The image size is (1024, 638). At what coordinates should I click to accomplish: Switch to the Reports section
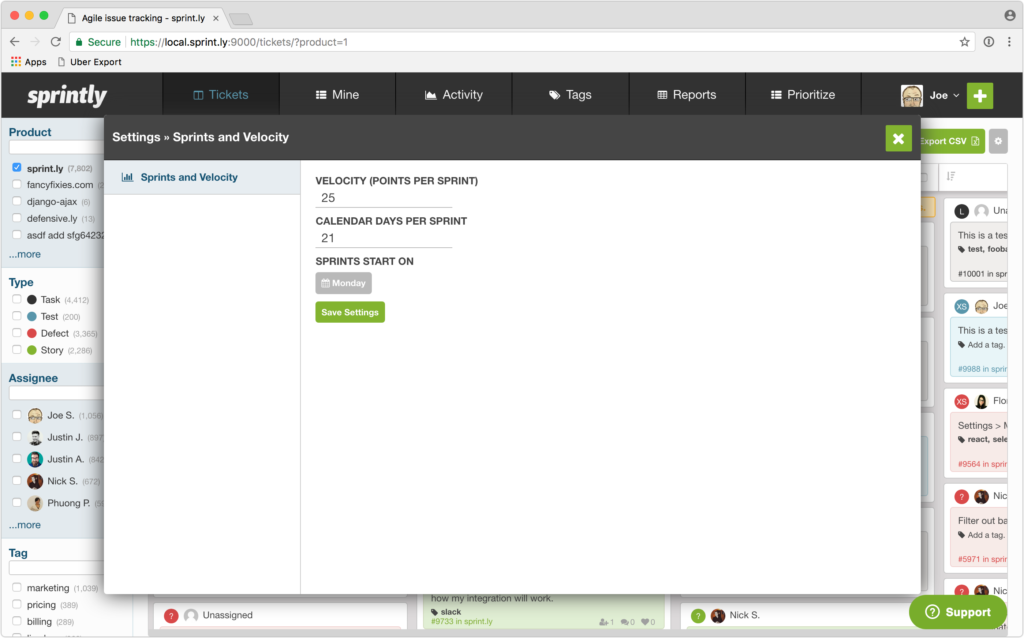tap(687, 95)
